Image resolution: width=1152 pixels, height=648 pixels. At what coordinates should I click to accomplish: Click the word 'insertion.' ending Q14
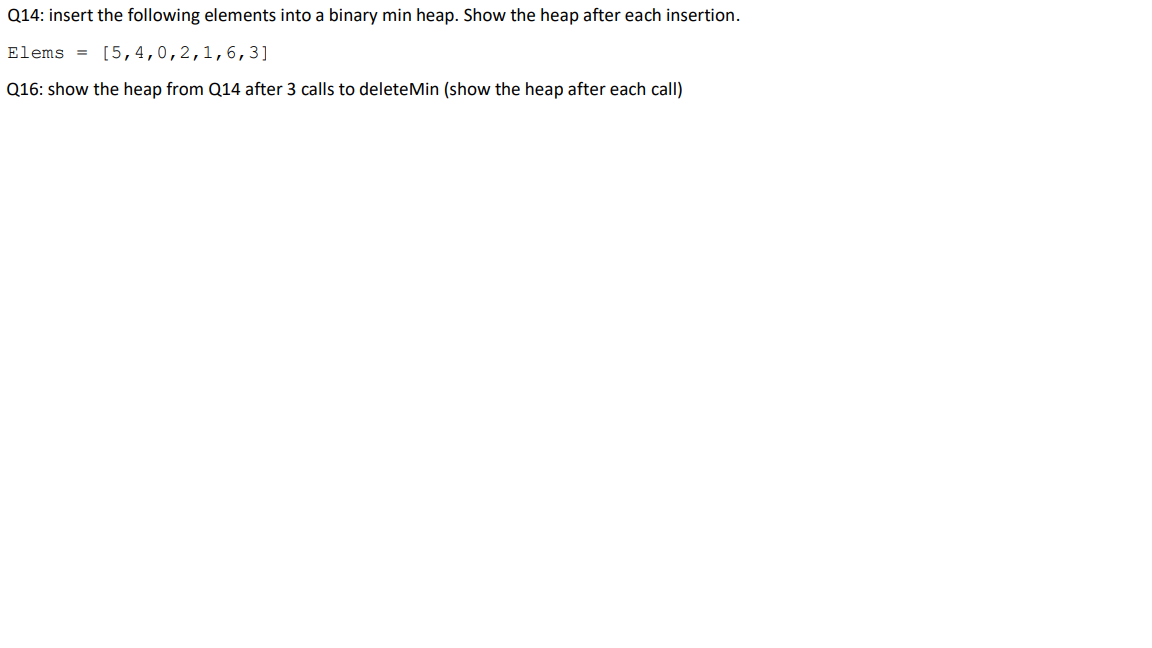pos(703,15)
